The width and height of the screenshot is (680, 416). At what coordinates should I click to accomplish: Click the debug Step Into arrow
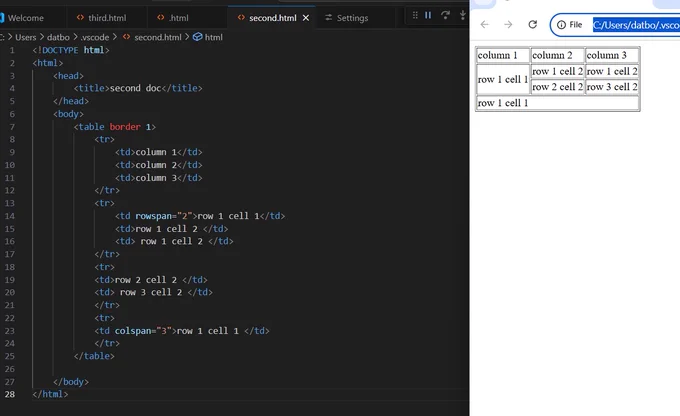click(x=463, y=16)
